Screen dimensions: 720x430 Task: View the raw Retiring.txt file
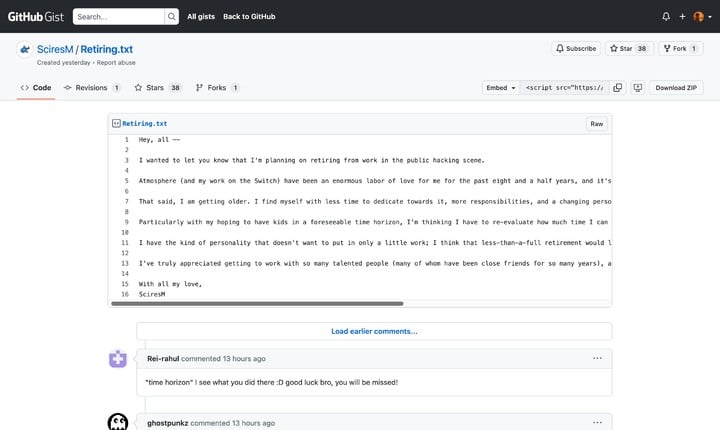click(596, 124)
